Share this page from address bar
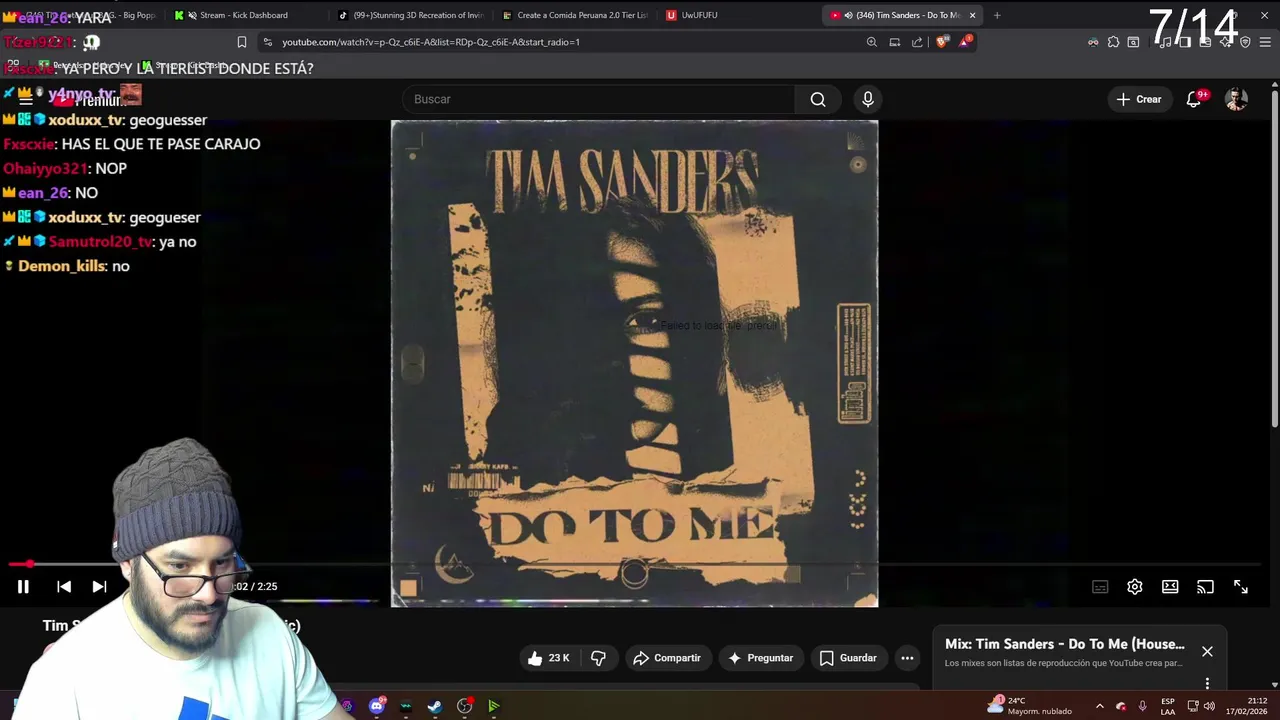This screenshot has width=1280, height=720. click(x=917, y=42)
